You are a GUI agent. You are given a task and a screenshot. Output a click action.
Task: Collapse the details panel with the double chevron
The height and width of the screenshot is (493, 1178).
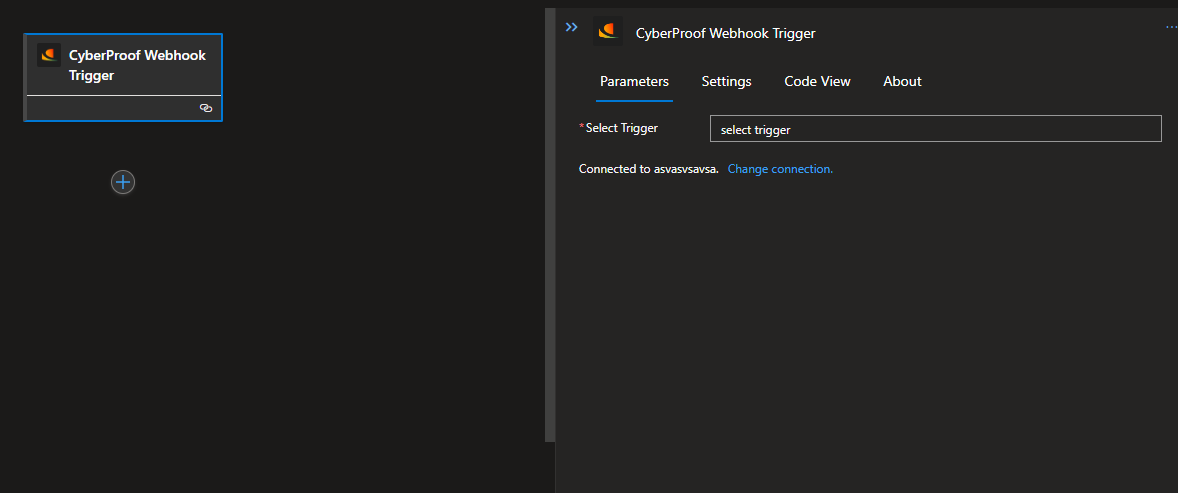click(572, 27)
